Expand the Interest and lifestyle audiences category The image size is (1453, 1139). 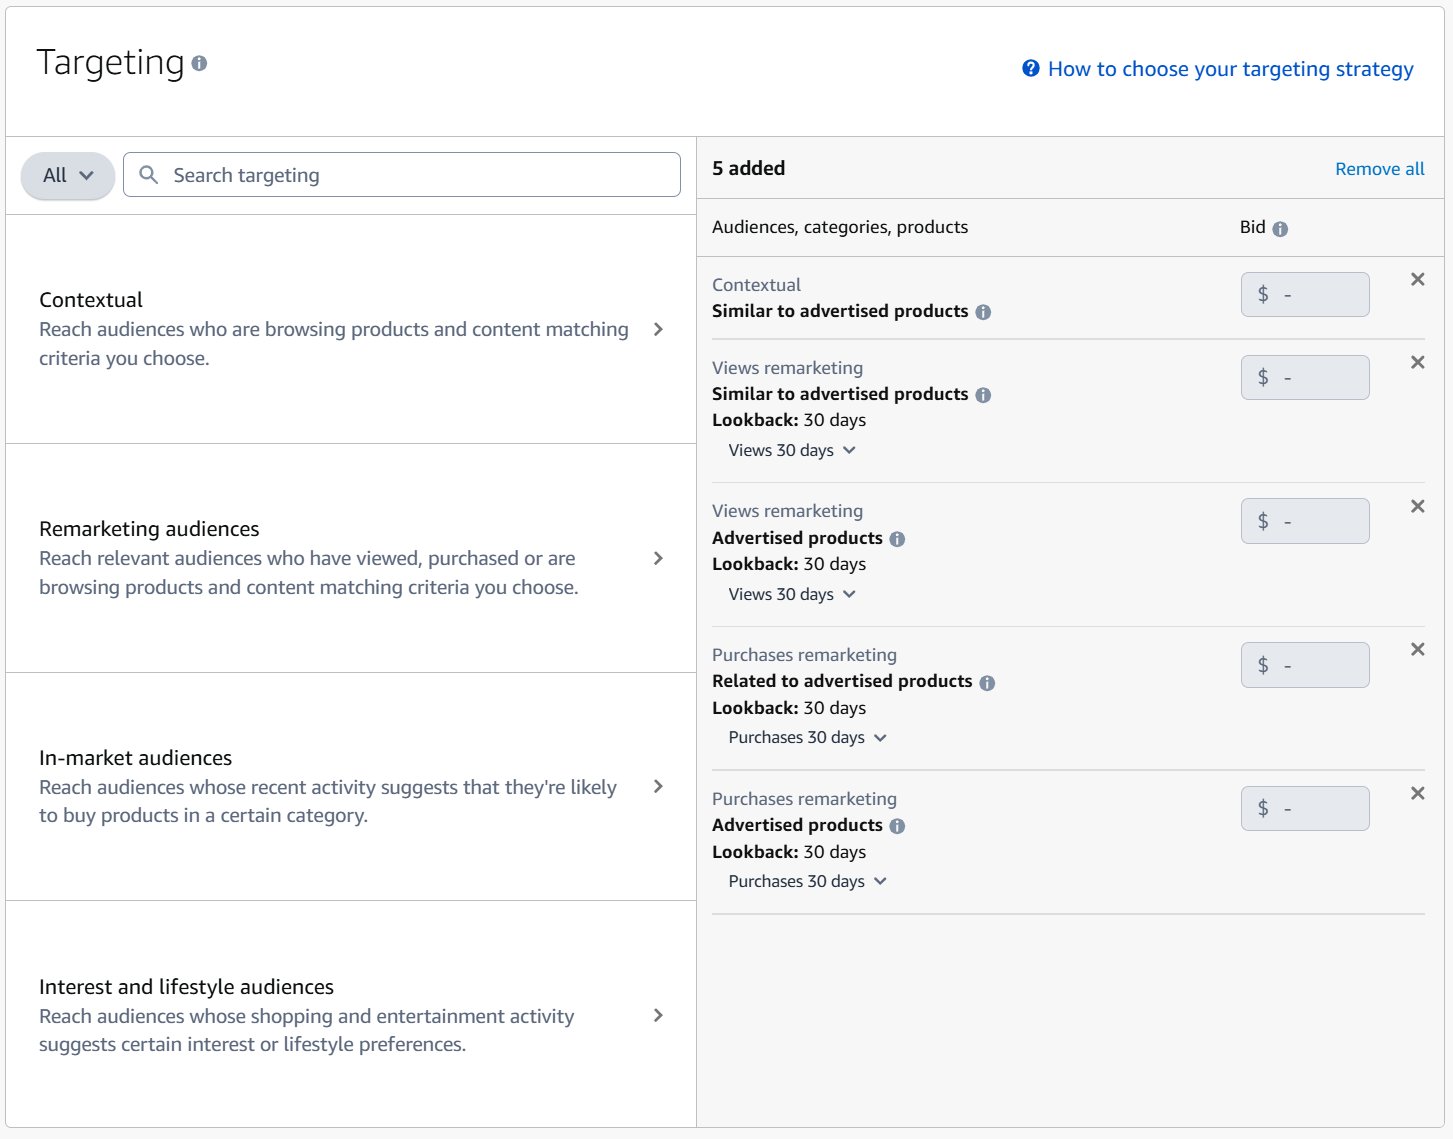click(x=658, y=1015)
